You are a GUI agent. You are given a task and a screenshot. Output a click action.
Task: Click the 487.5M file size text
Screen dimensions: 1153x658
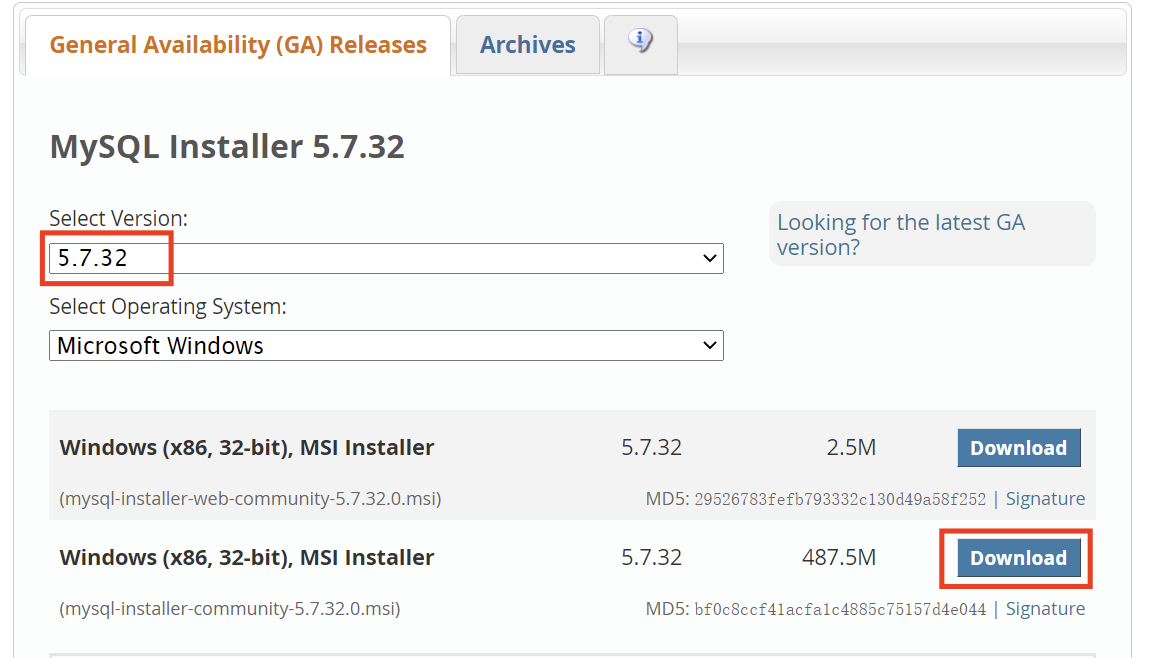coord(838,558)
